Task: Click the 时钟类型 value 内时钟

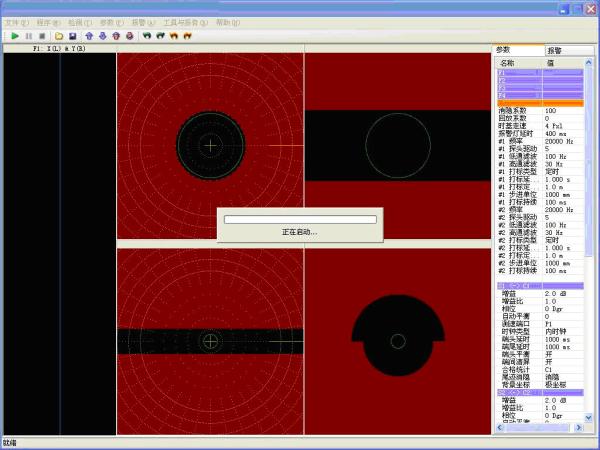Action: tap(555, 332)
